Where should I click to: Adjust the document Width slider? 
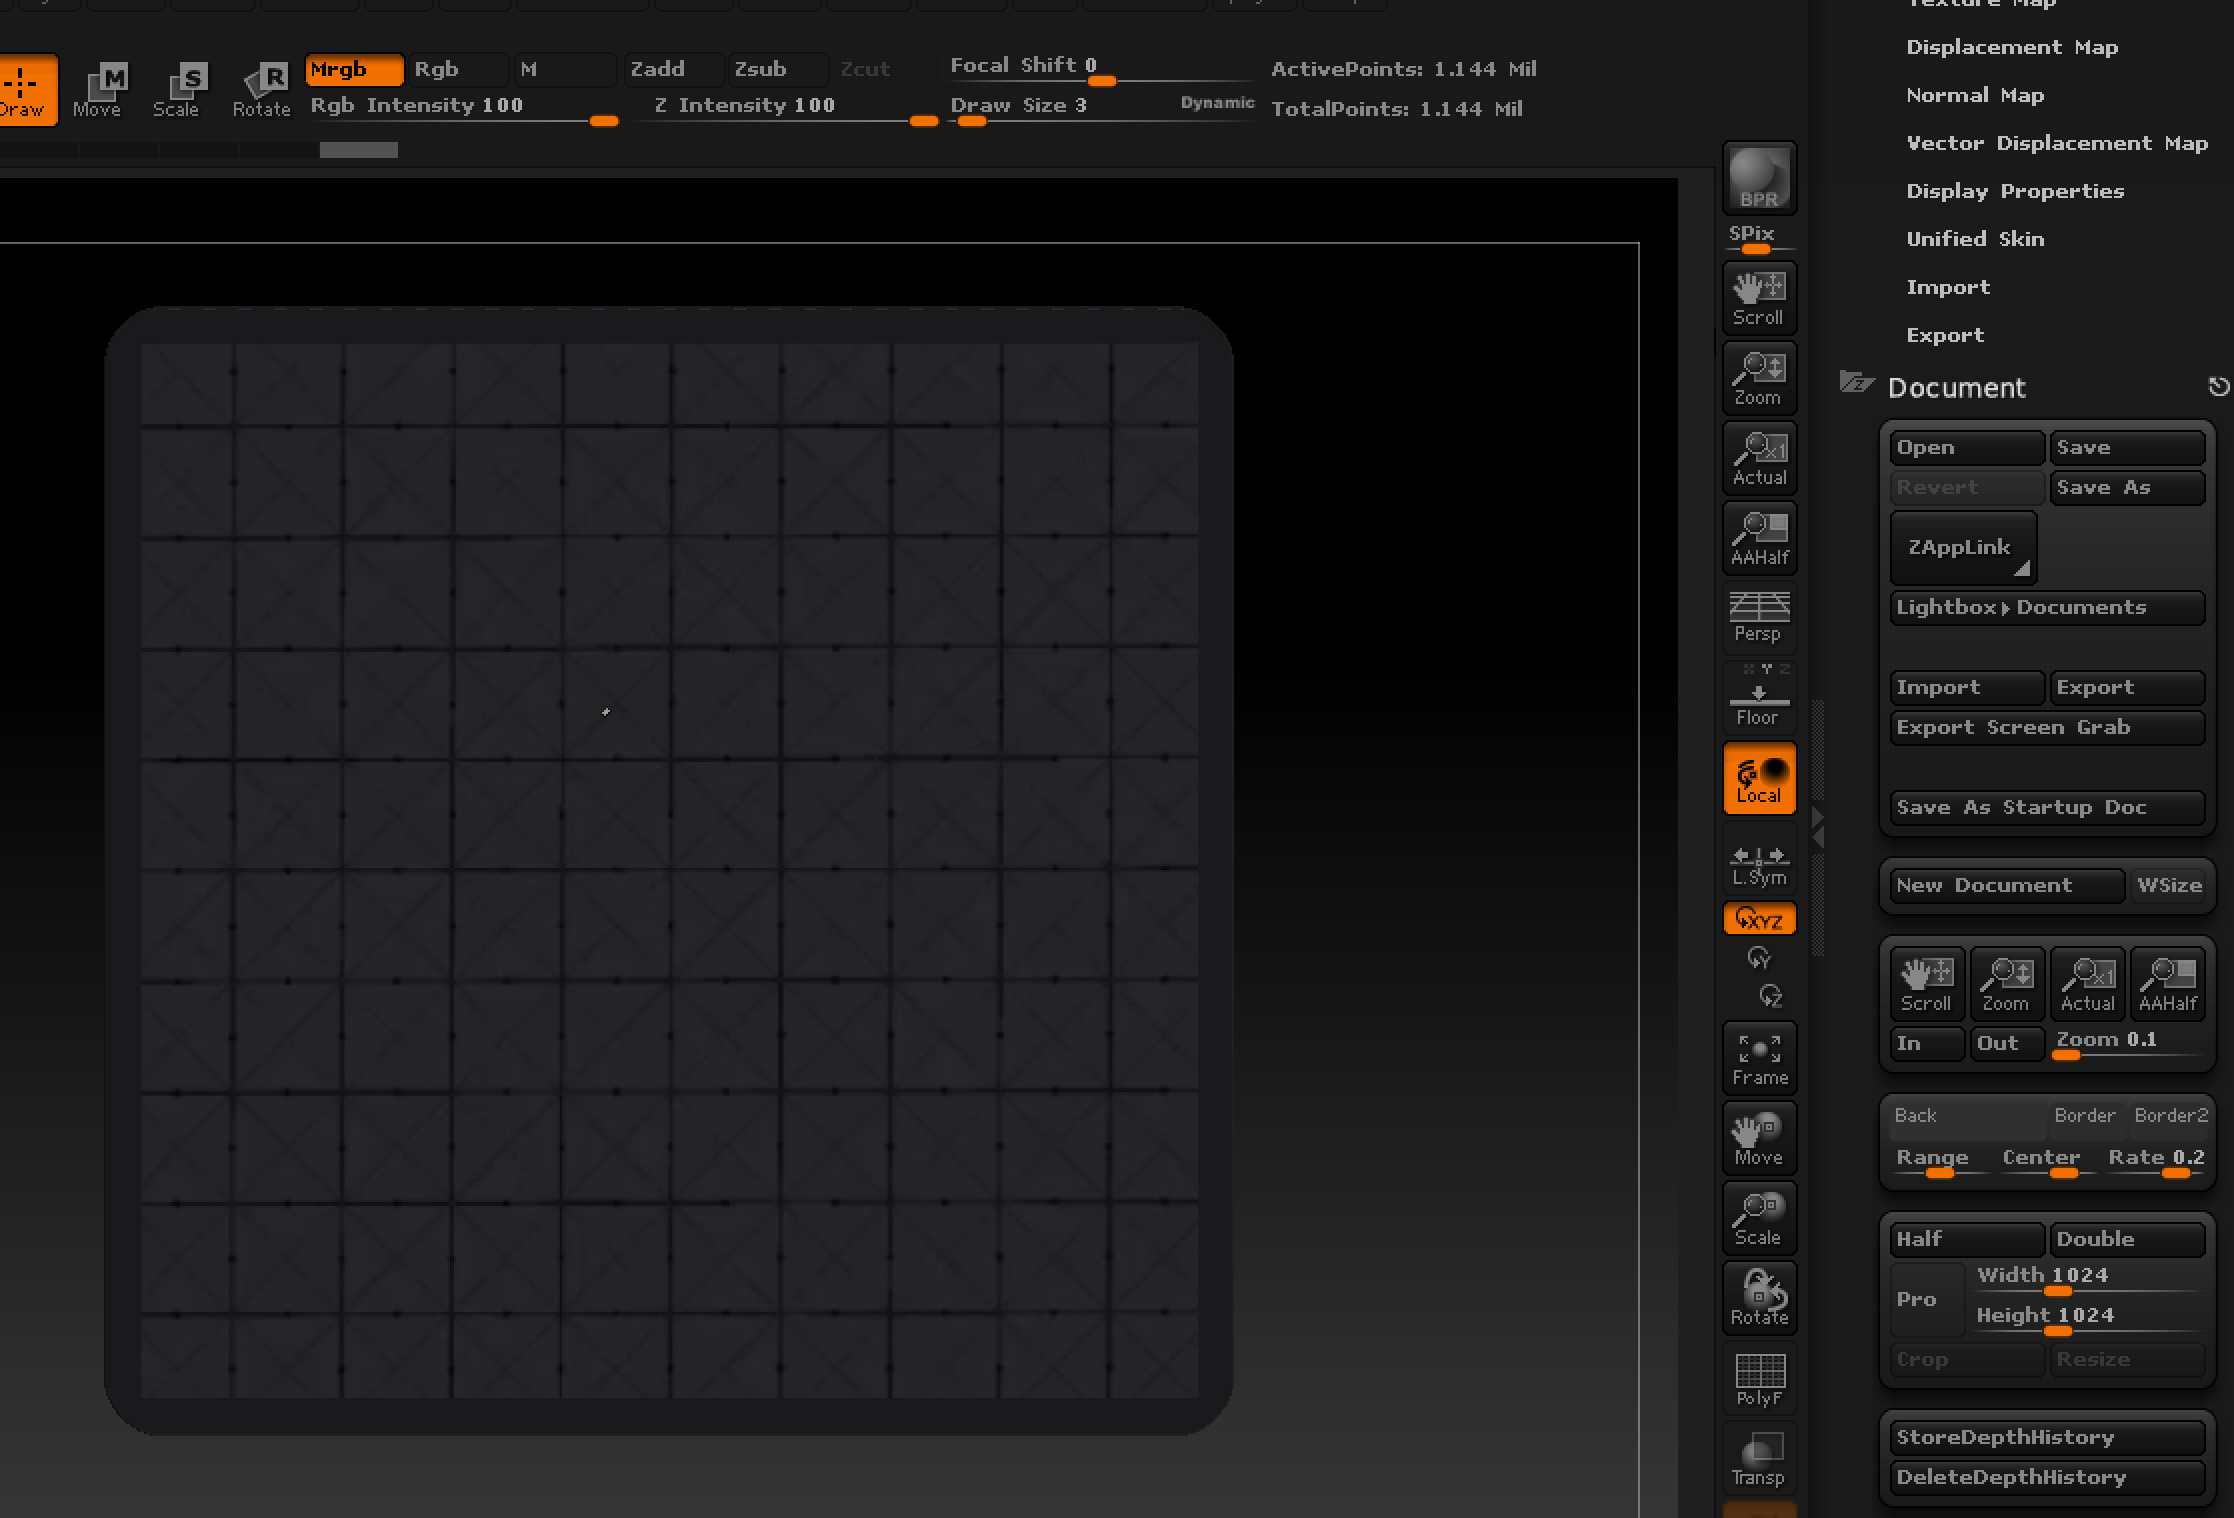tap(2088, 1278)
